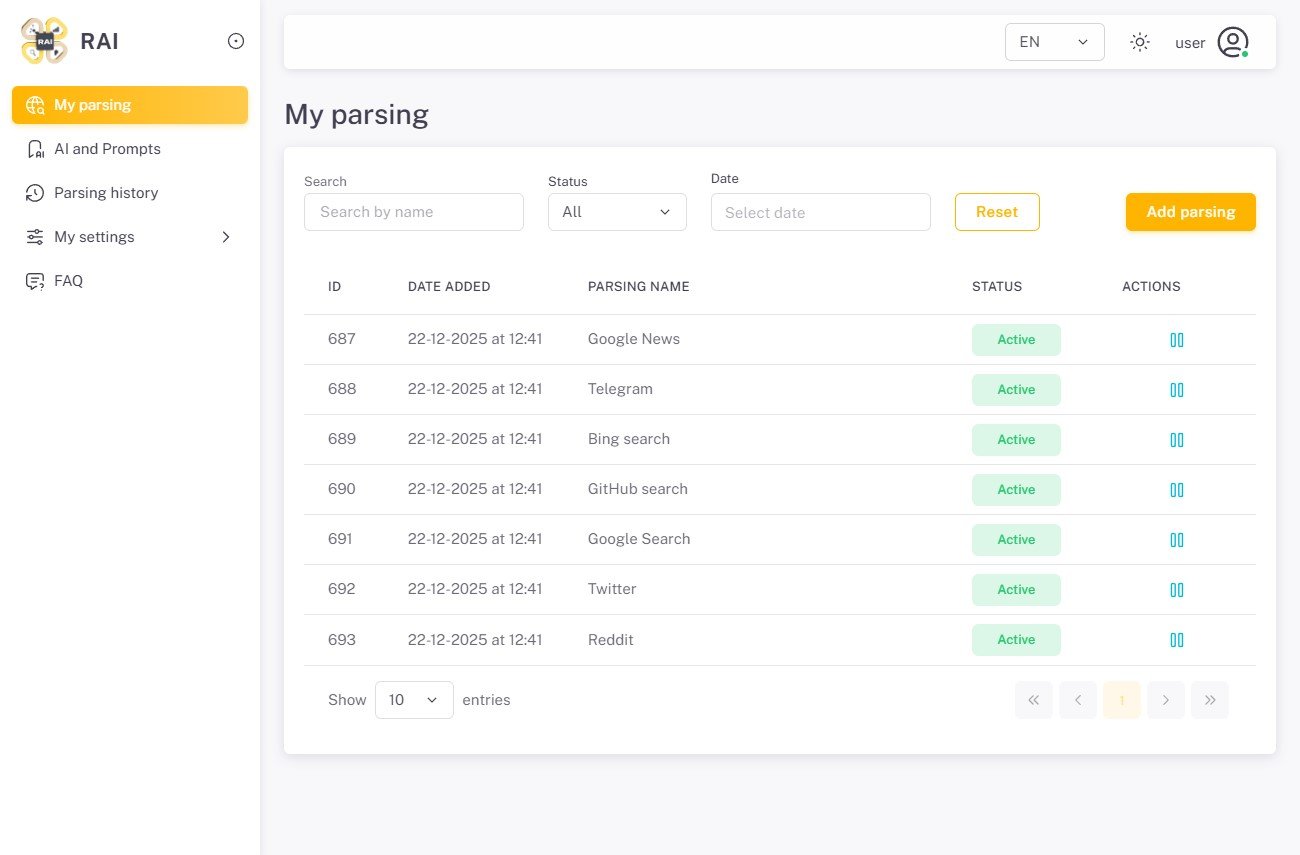Pause the GitHub search parsing
Viewport: 1300px width, 855px height.
[1176, 490]
